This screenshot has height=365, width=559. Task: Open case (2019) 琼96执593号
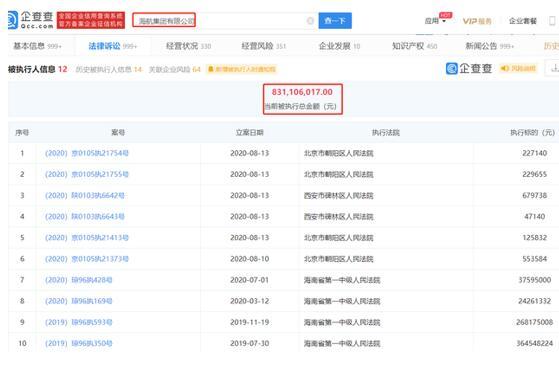[78, 322]
